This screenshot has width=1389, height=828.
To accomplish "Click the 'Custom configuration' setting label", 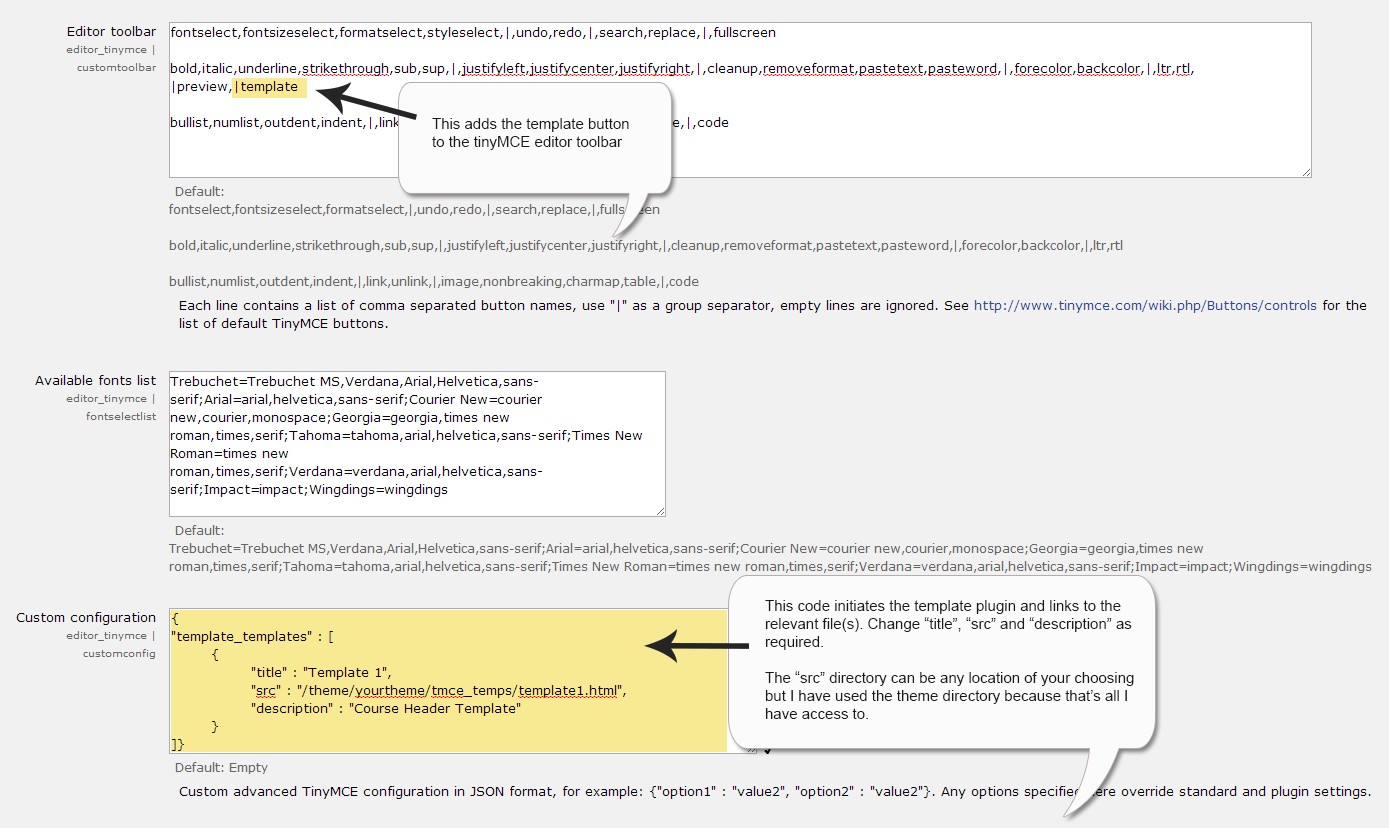I will click(x=86, y=618).
